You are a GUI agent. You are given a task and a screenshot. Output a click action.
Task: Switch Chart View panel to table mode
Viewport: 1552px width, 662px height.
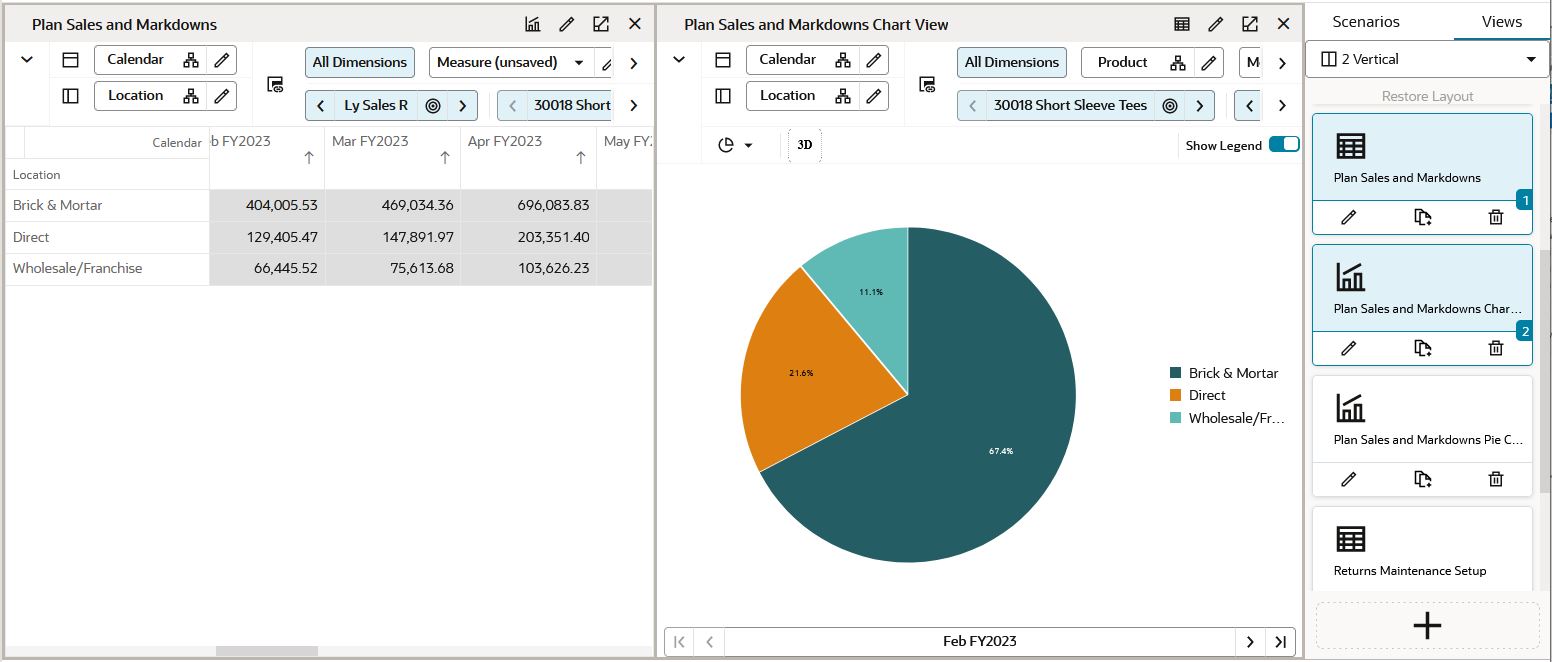[1182, 24]
